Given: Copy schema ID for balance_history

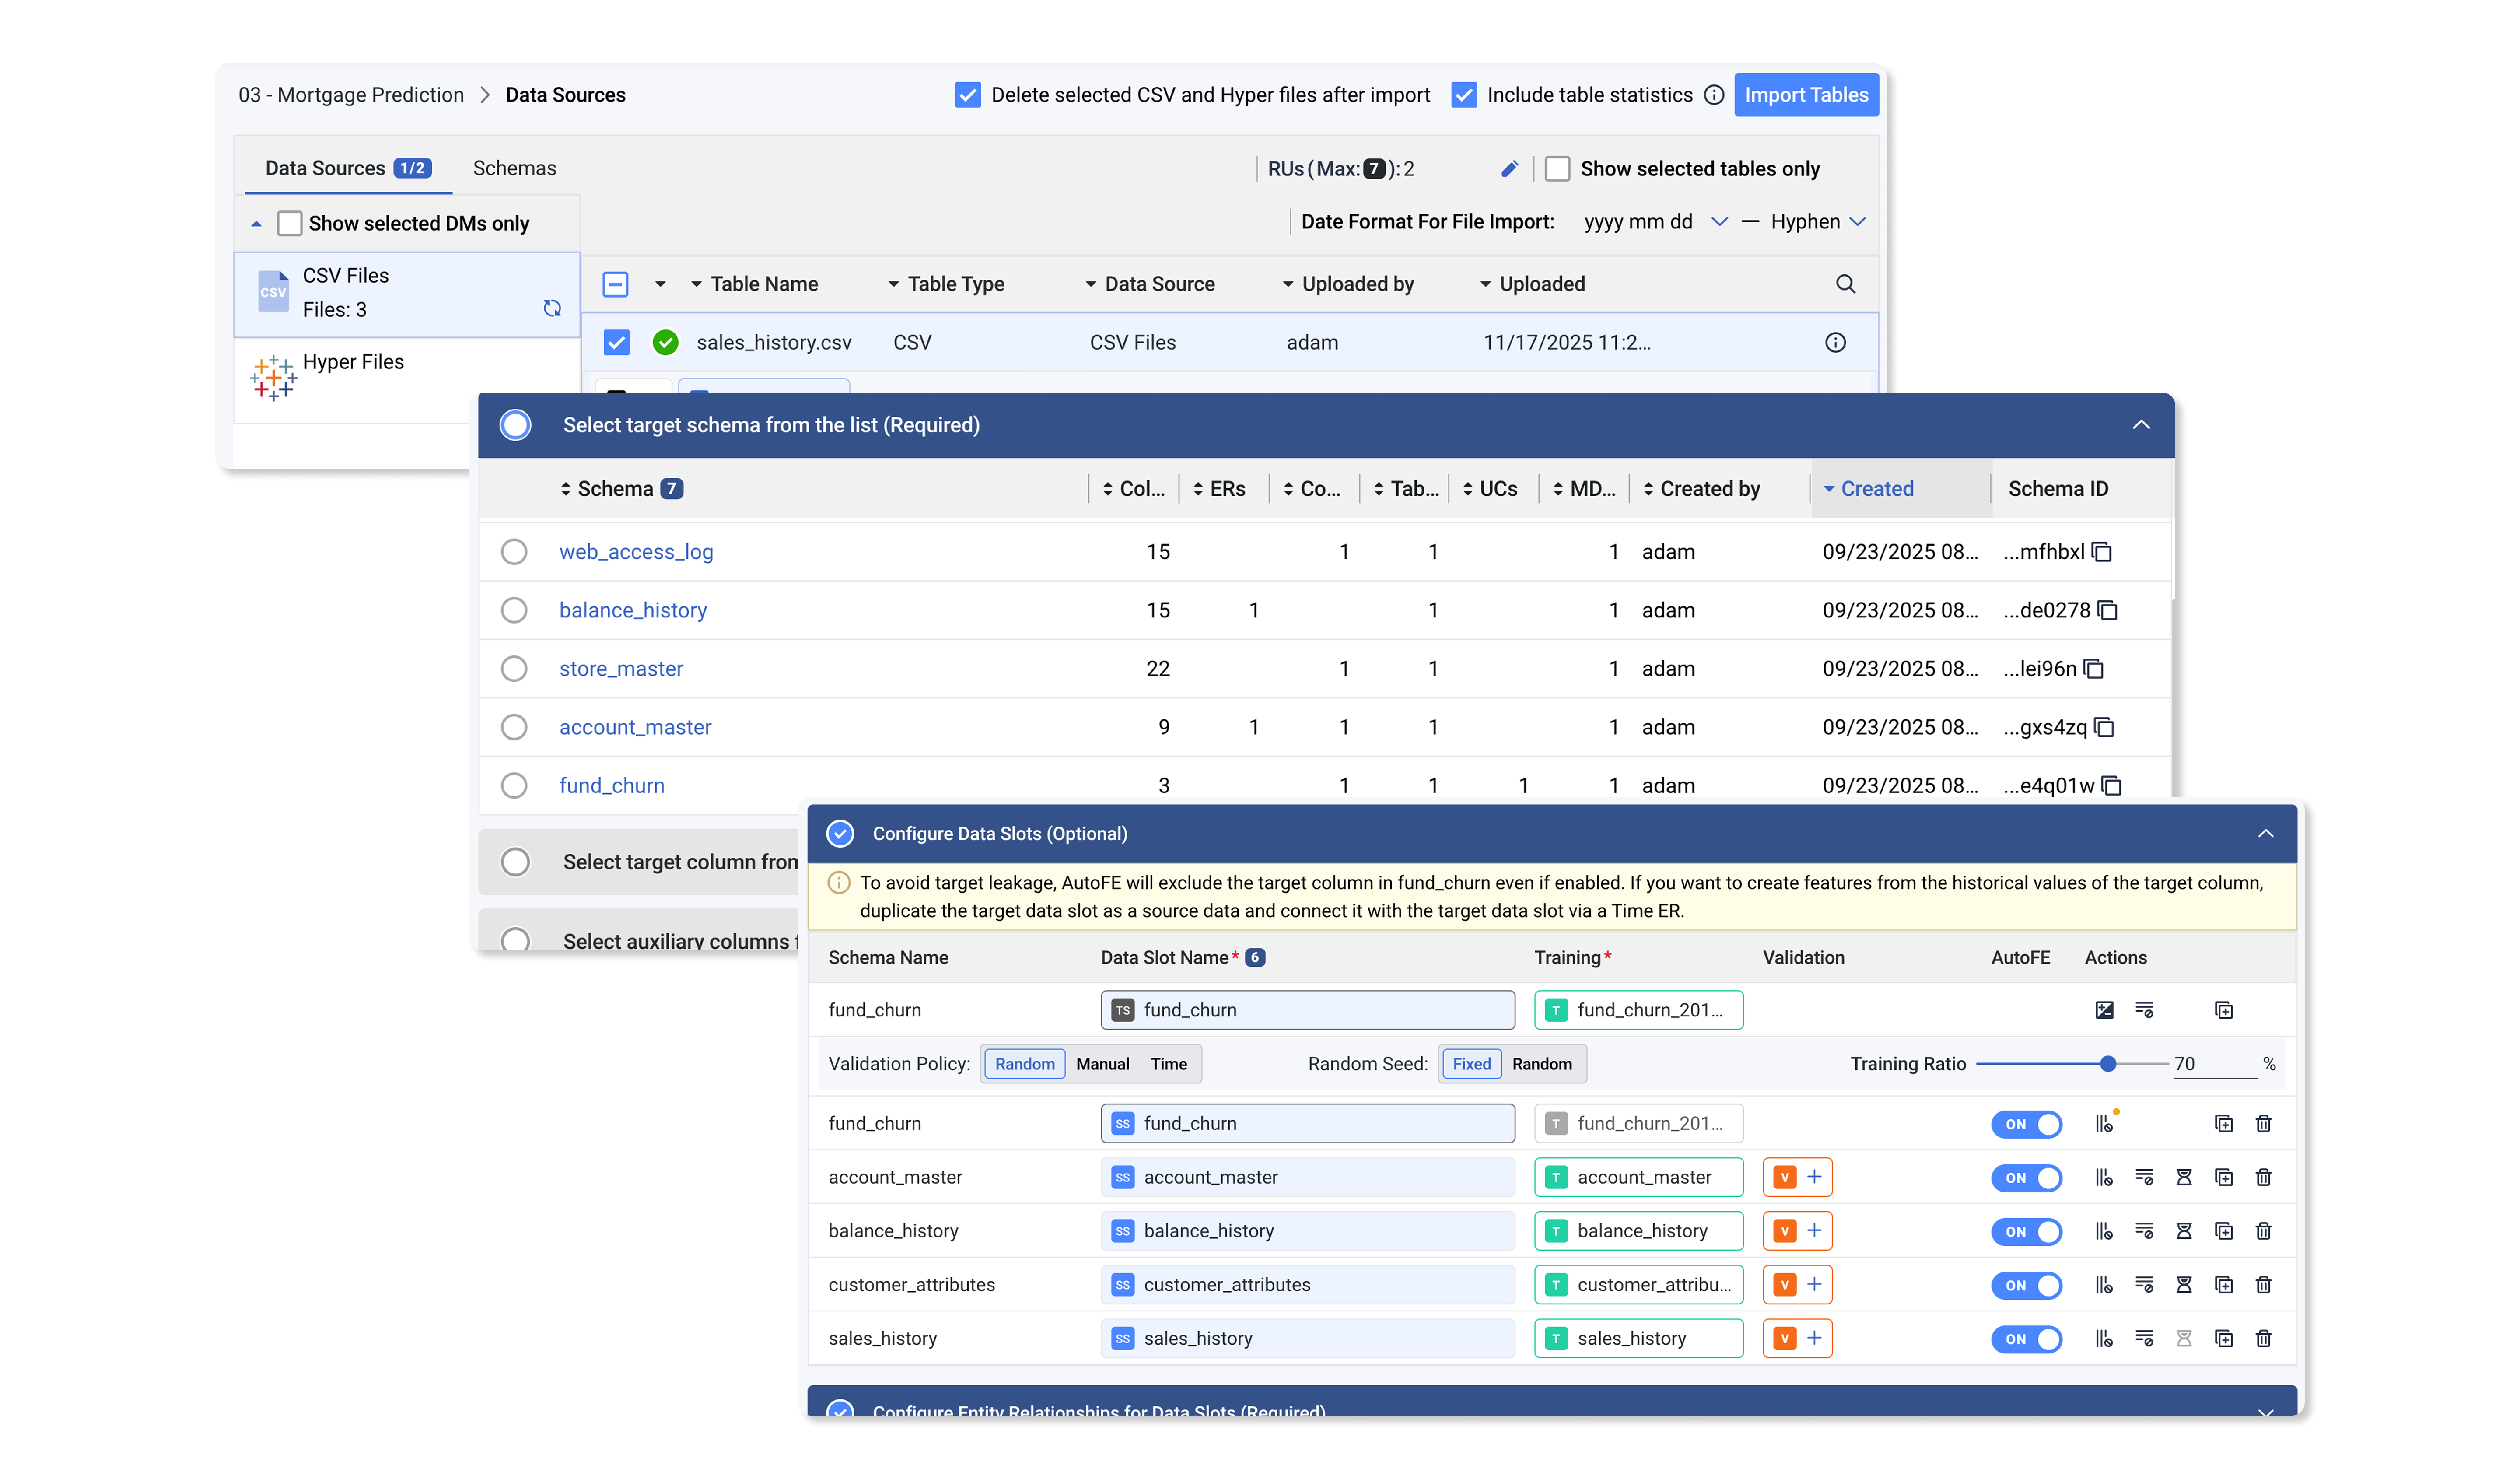Looking at the screenshot, I should [2108, 610].
